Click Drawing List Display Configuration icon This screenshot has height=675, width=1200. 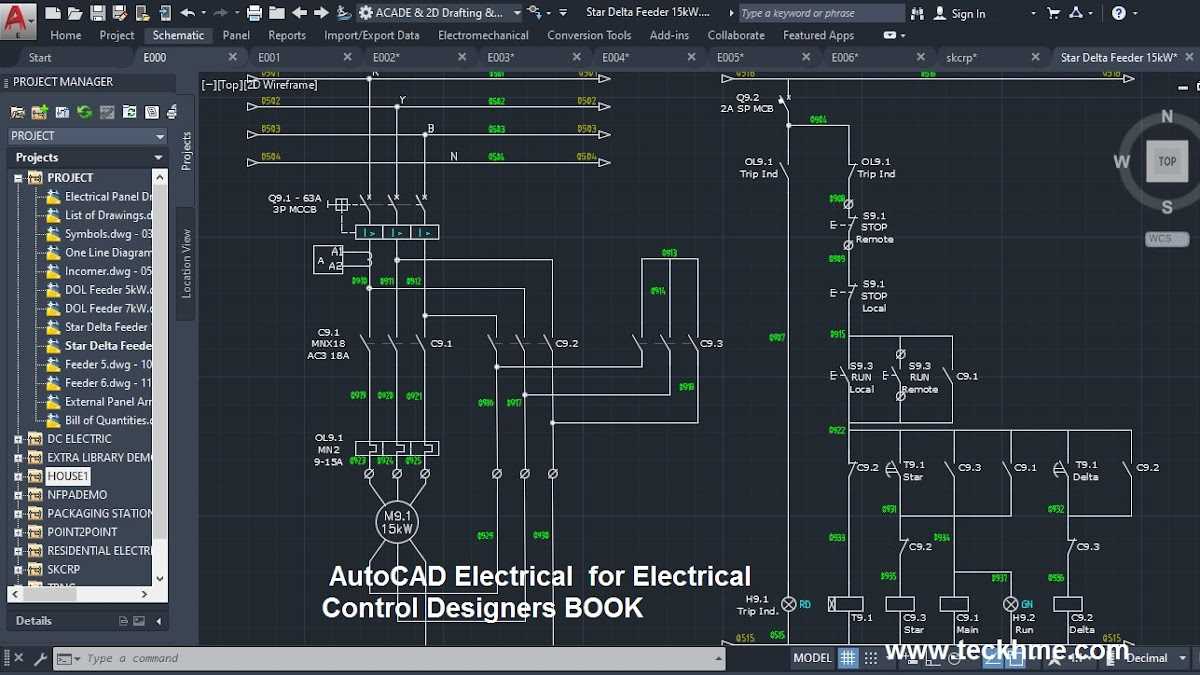point(152,112)
